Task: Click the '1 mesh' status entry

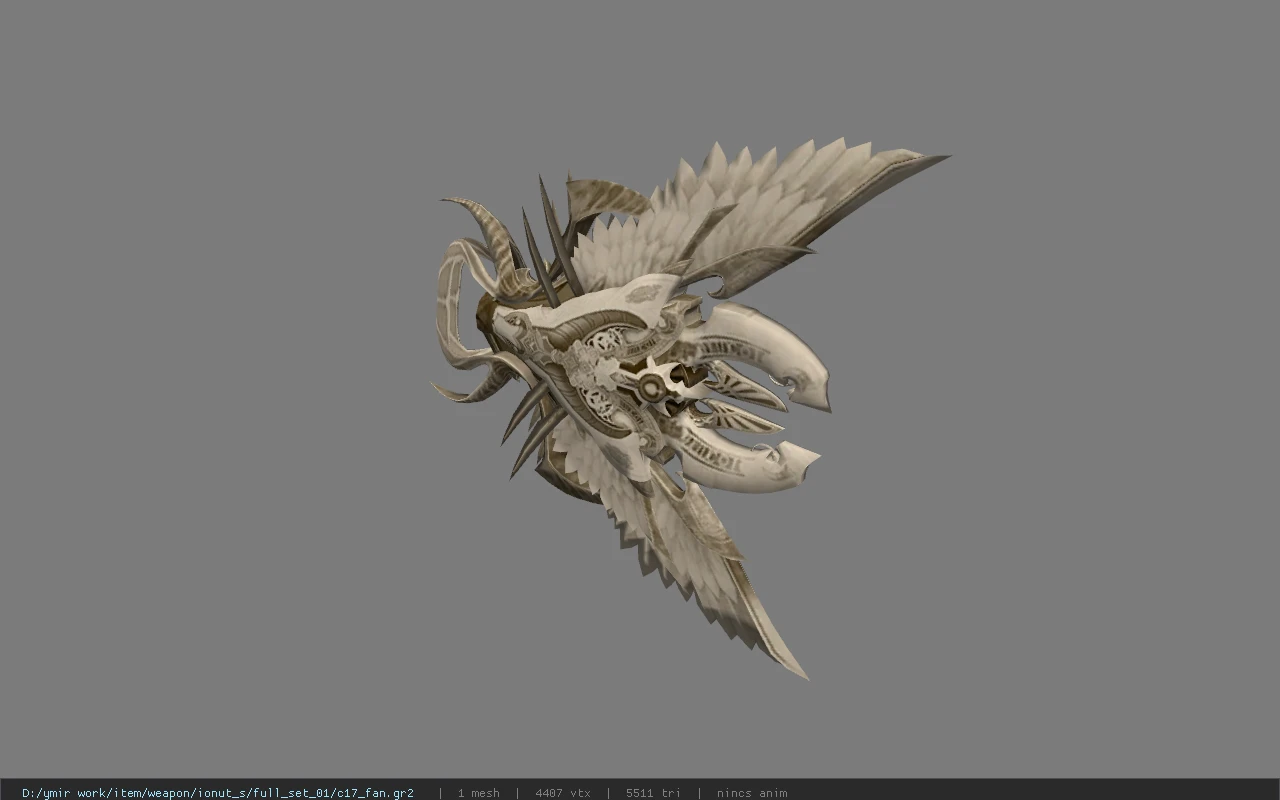Action: click(x=479, y=793)
